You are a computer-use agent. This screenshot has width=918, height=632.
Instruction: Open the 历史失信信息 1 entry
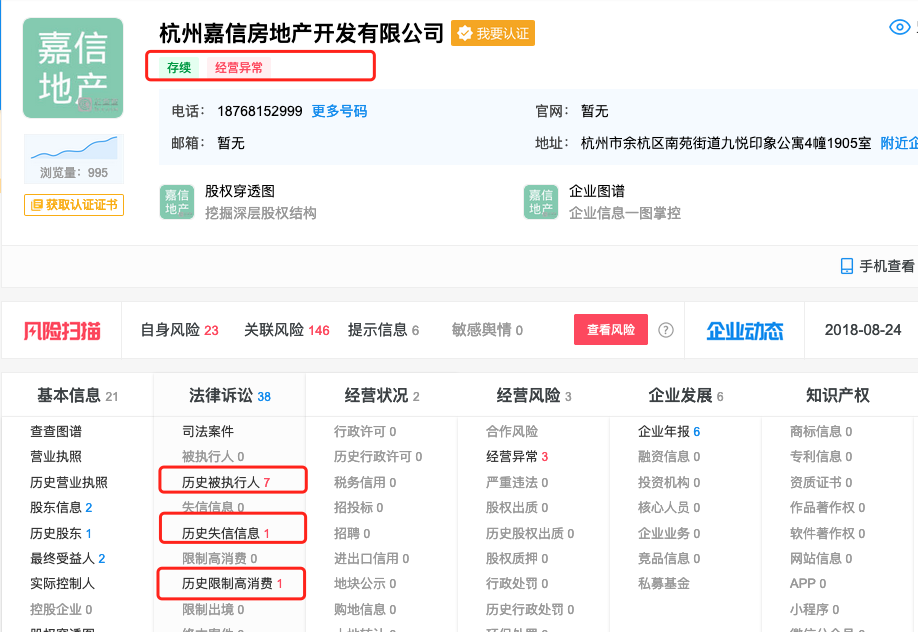pyautogui.click(x=226, y=534)
